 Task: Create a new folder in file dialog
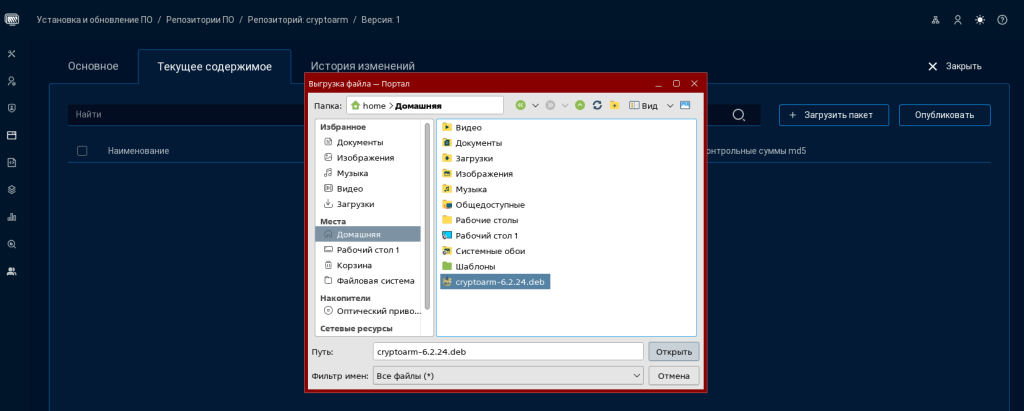click(614, 105)
